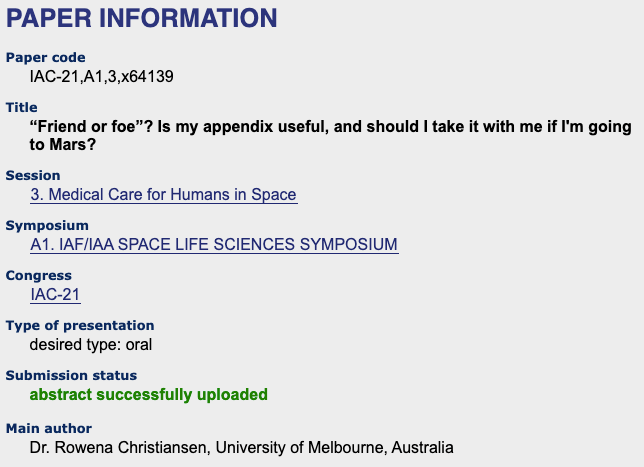Follow the IAC-21 congress link
The width and height of the screenshot is (644, 467).
point(55,294)
